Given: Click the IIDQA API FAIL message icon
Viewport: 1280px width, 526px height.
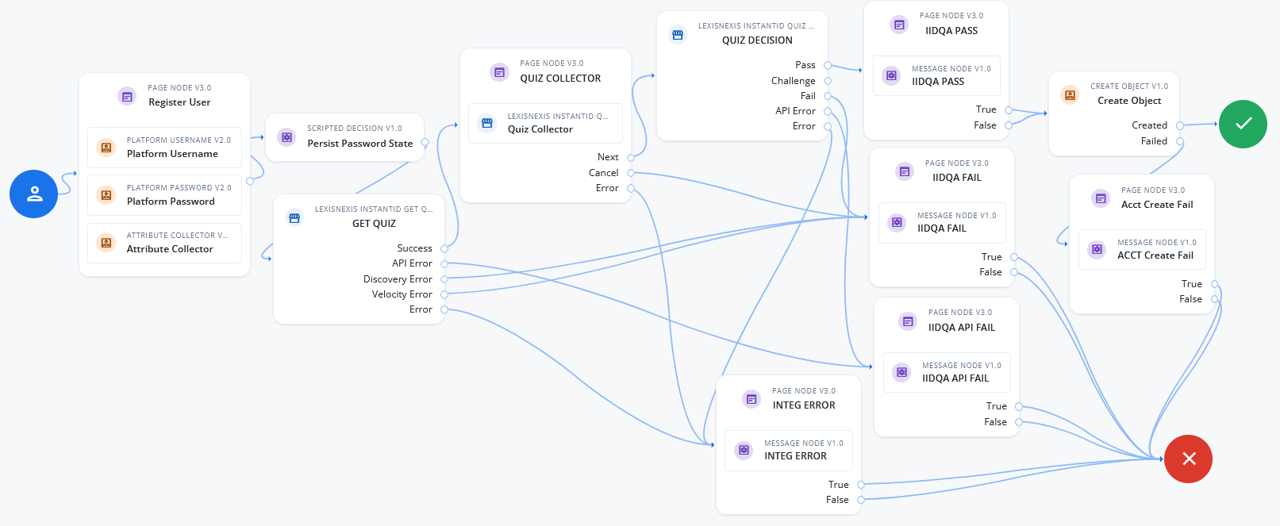Looking at the screenshot, I should 901,372.
